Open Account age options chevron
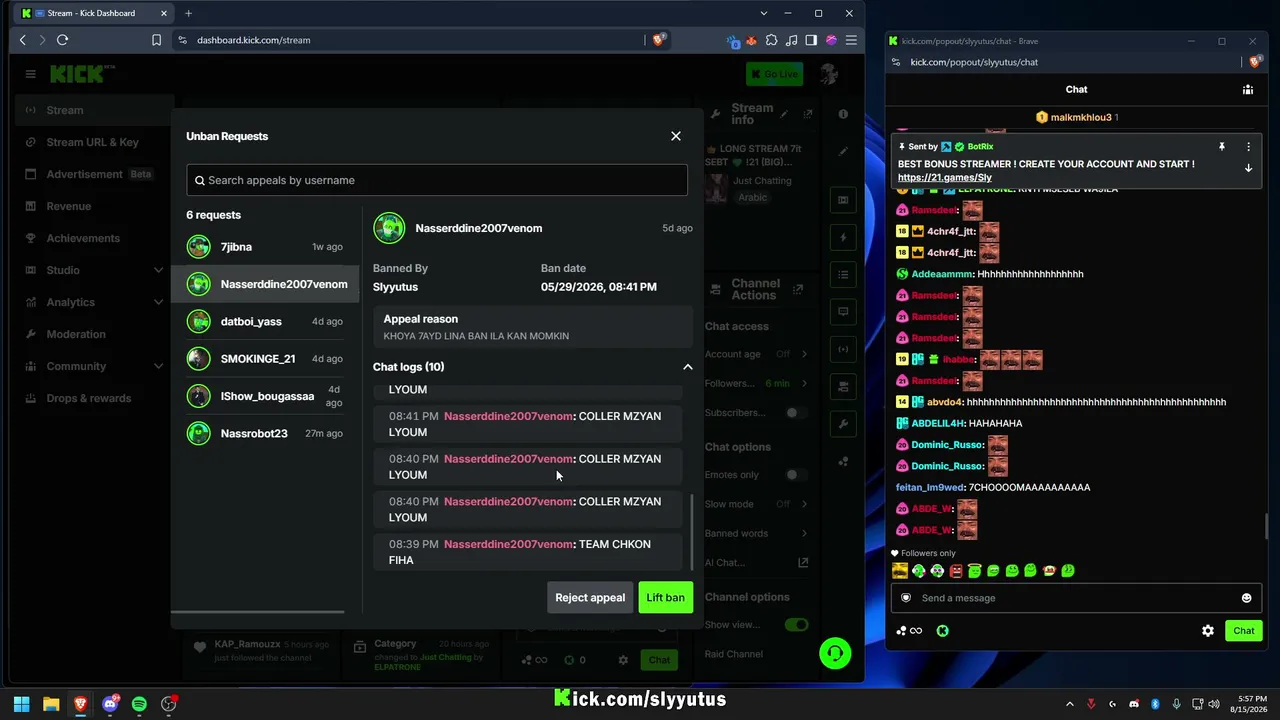This screenshot has width=1280, height=720. [804, 354]
